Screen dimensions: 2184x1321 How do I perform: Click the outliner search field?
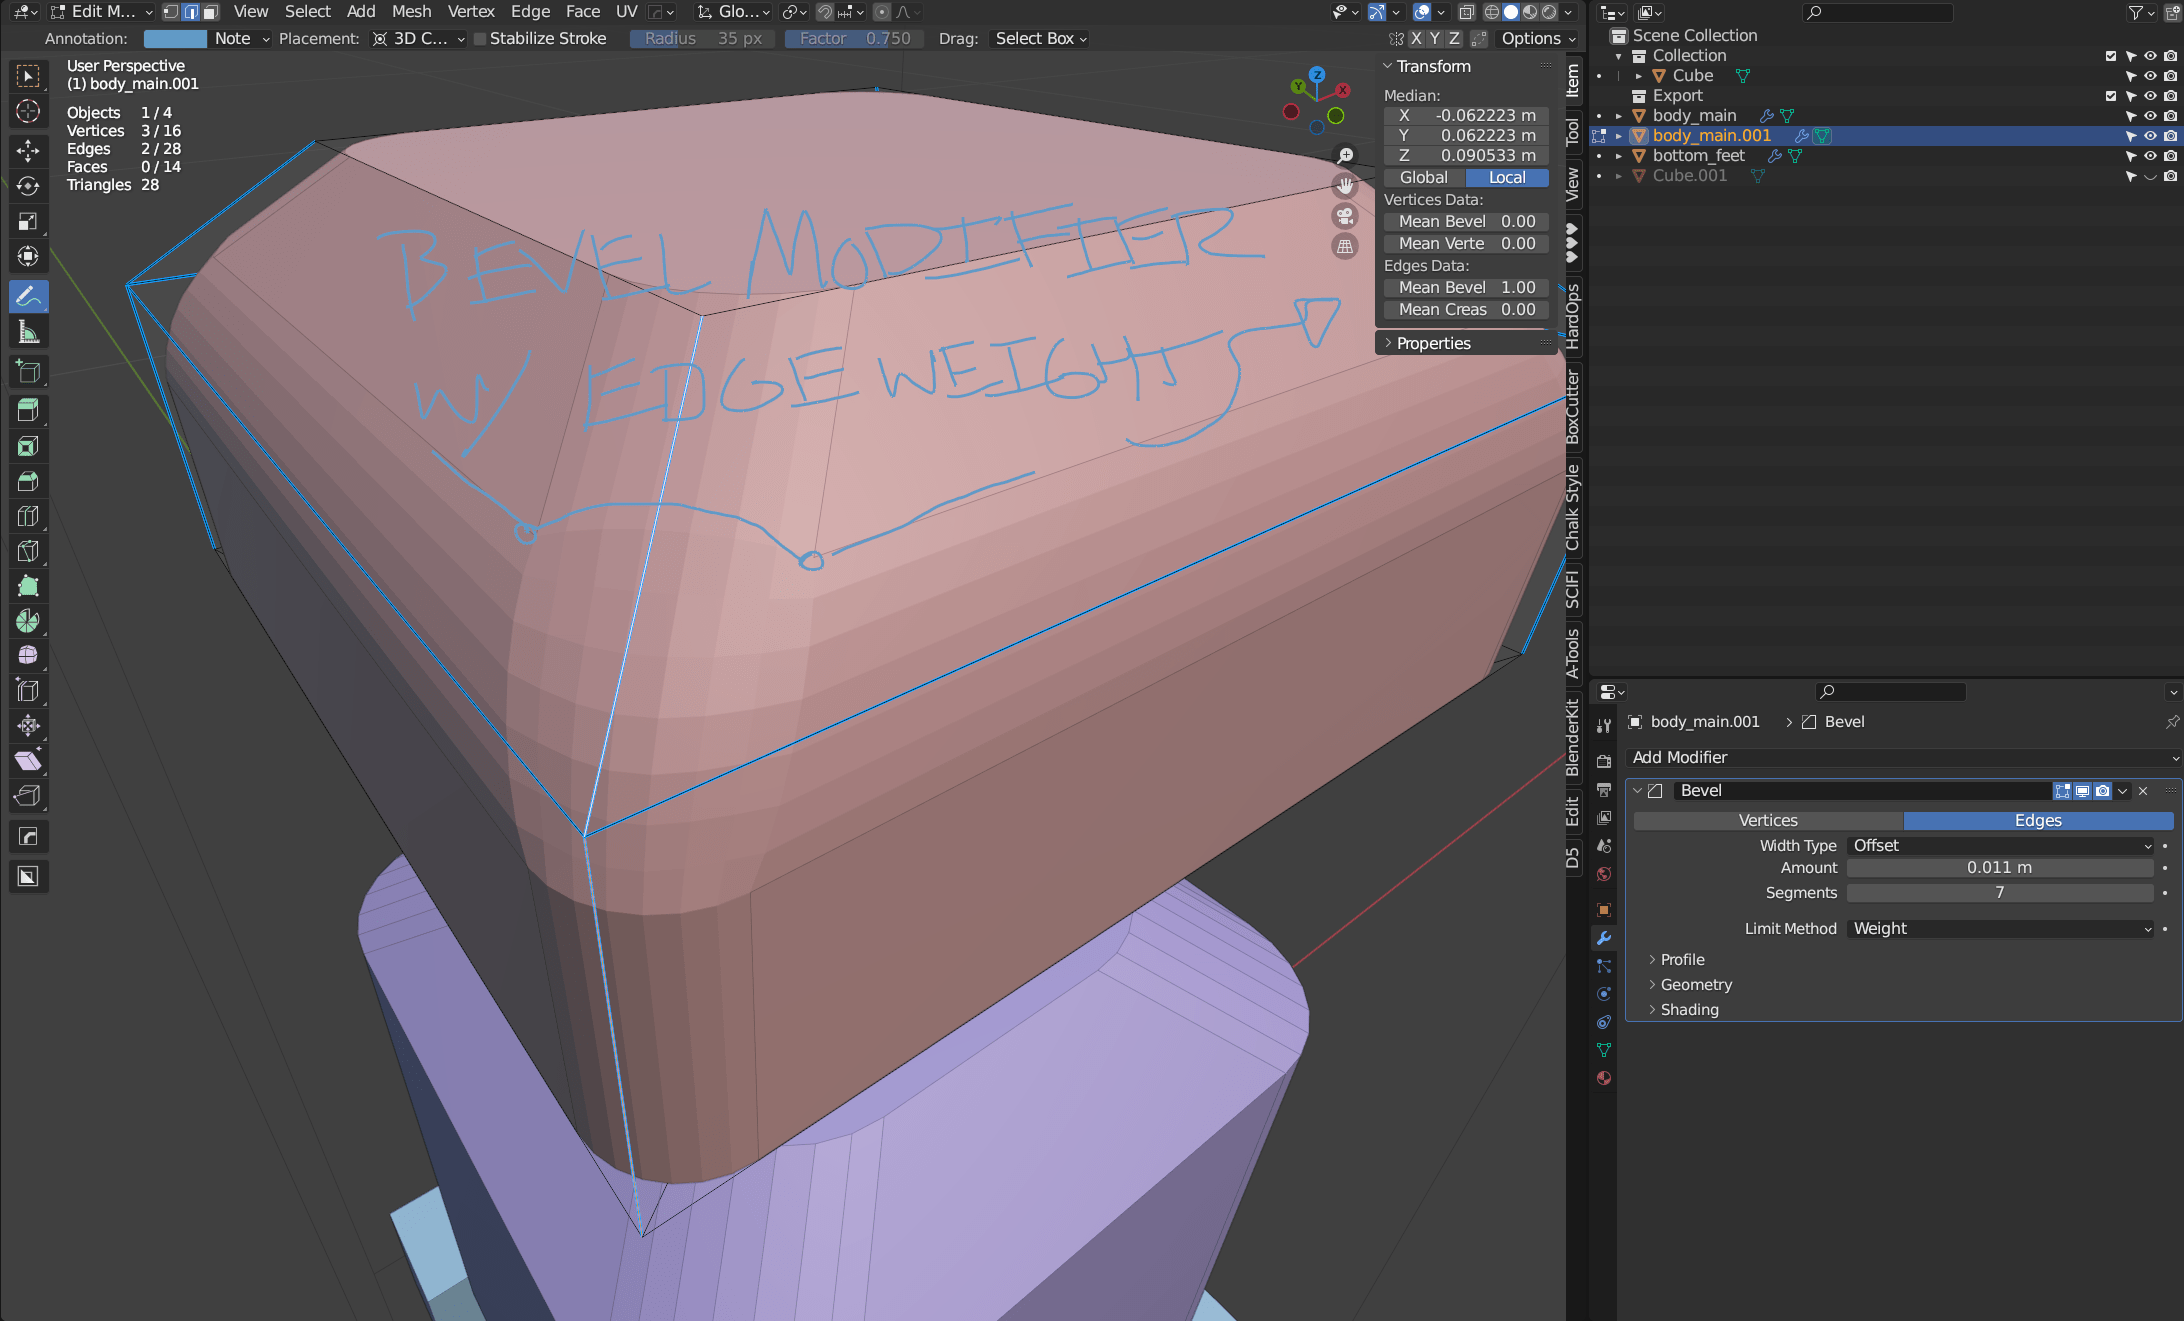(x=1877, y=12)
